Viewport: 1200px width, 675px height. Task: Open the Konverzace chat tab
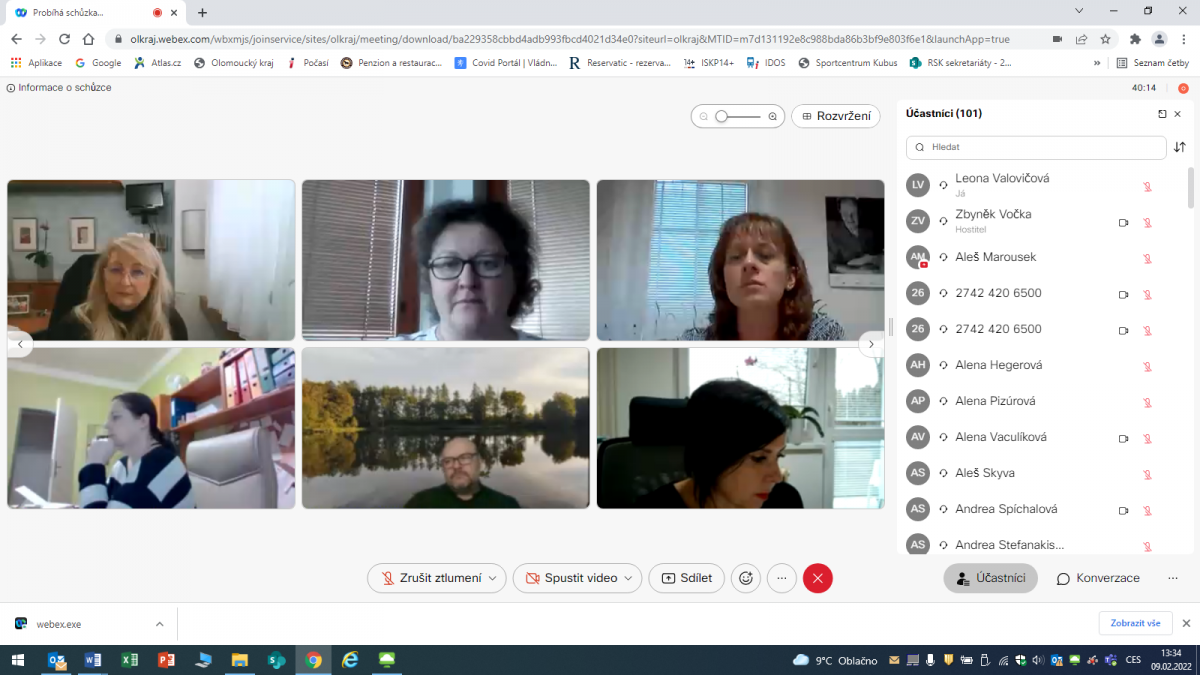tap(1098, 578)
